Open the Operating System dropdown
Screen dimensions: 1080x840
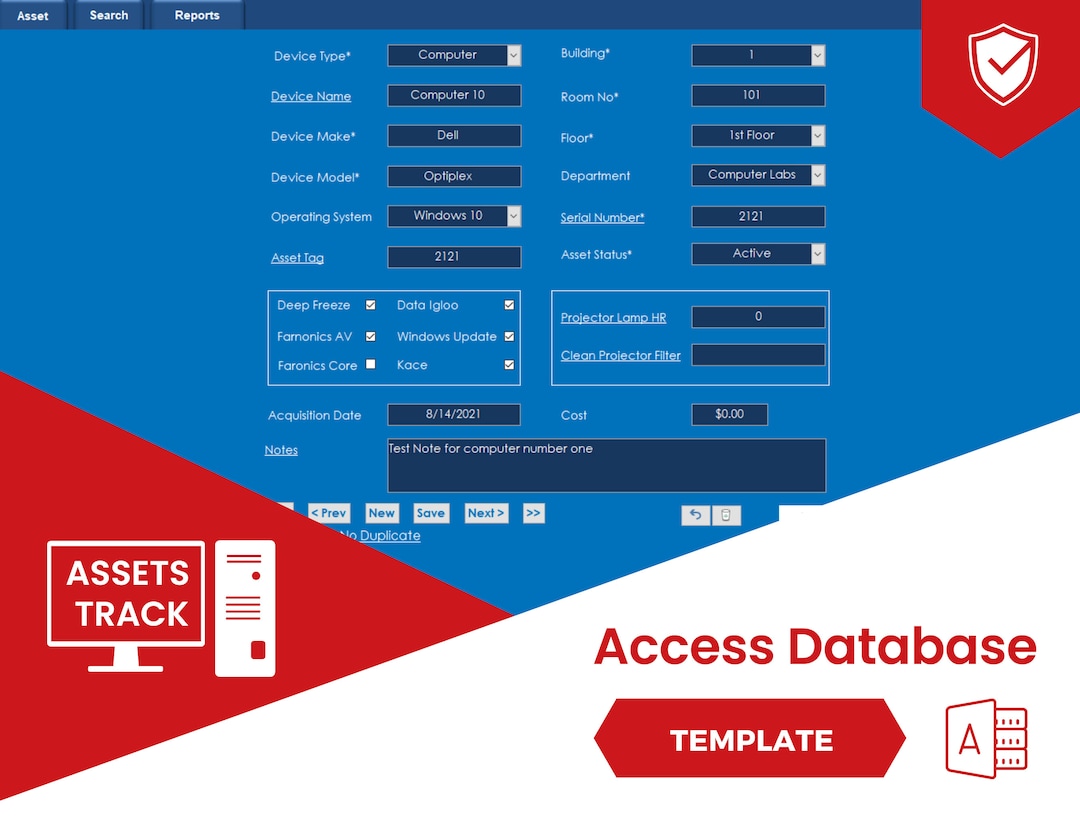[x=512, y=216]
